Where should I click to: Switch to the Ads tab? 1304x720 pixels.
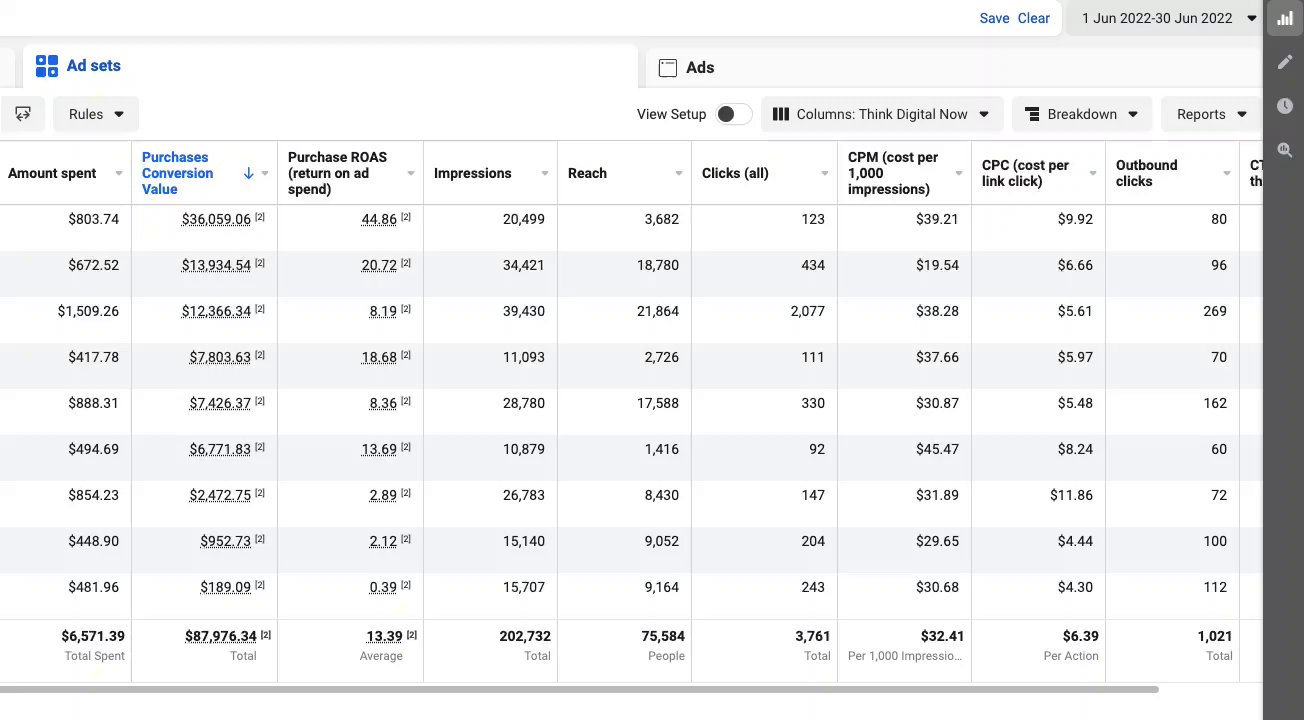(x=700, y=68)
